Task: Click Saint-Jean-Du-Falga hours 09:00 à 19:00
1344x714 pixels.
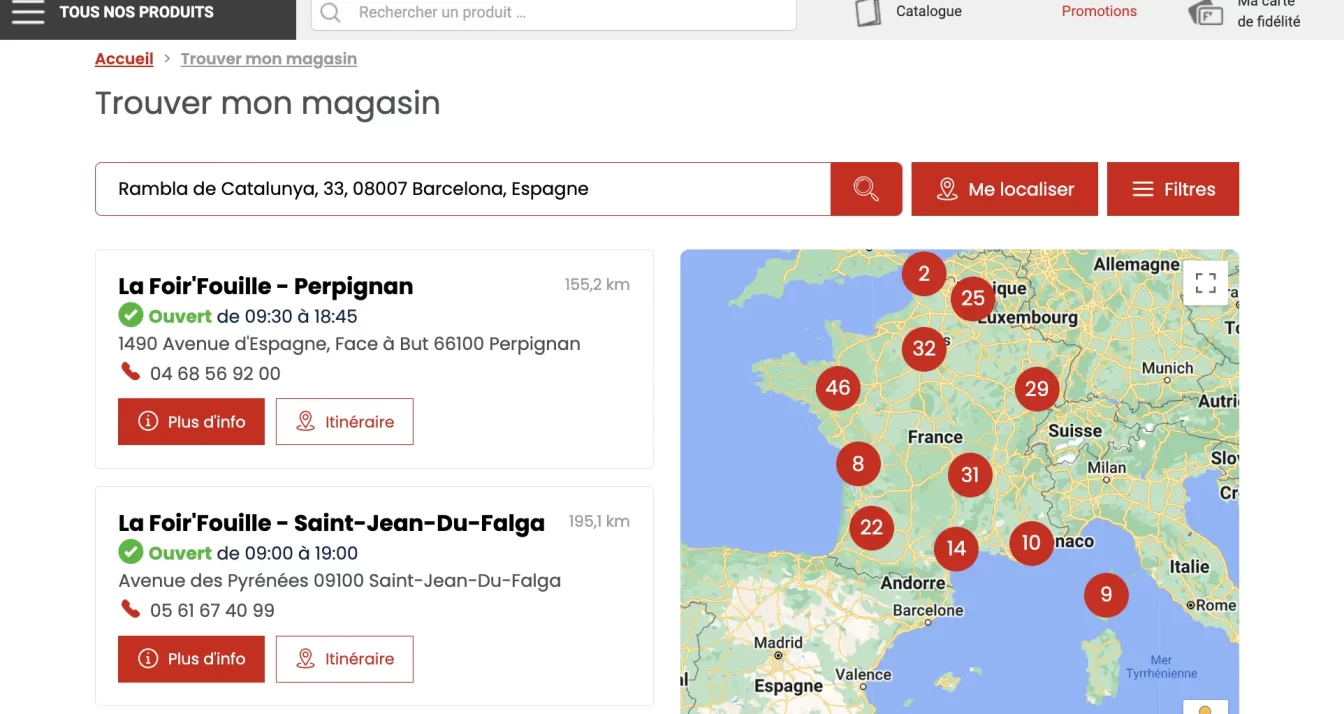Action: (x=287, y=553)
